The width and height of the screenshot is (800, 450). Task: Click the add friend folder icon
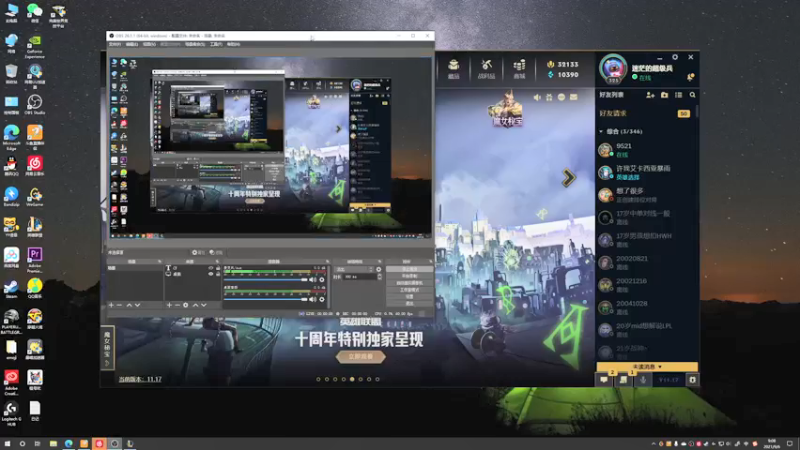pyautogui.click(x=664, y=95)
